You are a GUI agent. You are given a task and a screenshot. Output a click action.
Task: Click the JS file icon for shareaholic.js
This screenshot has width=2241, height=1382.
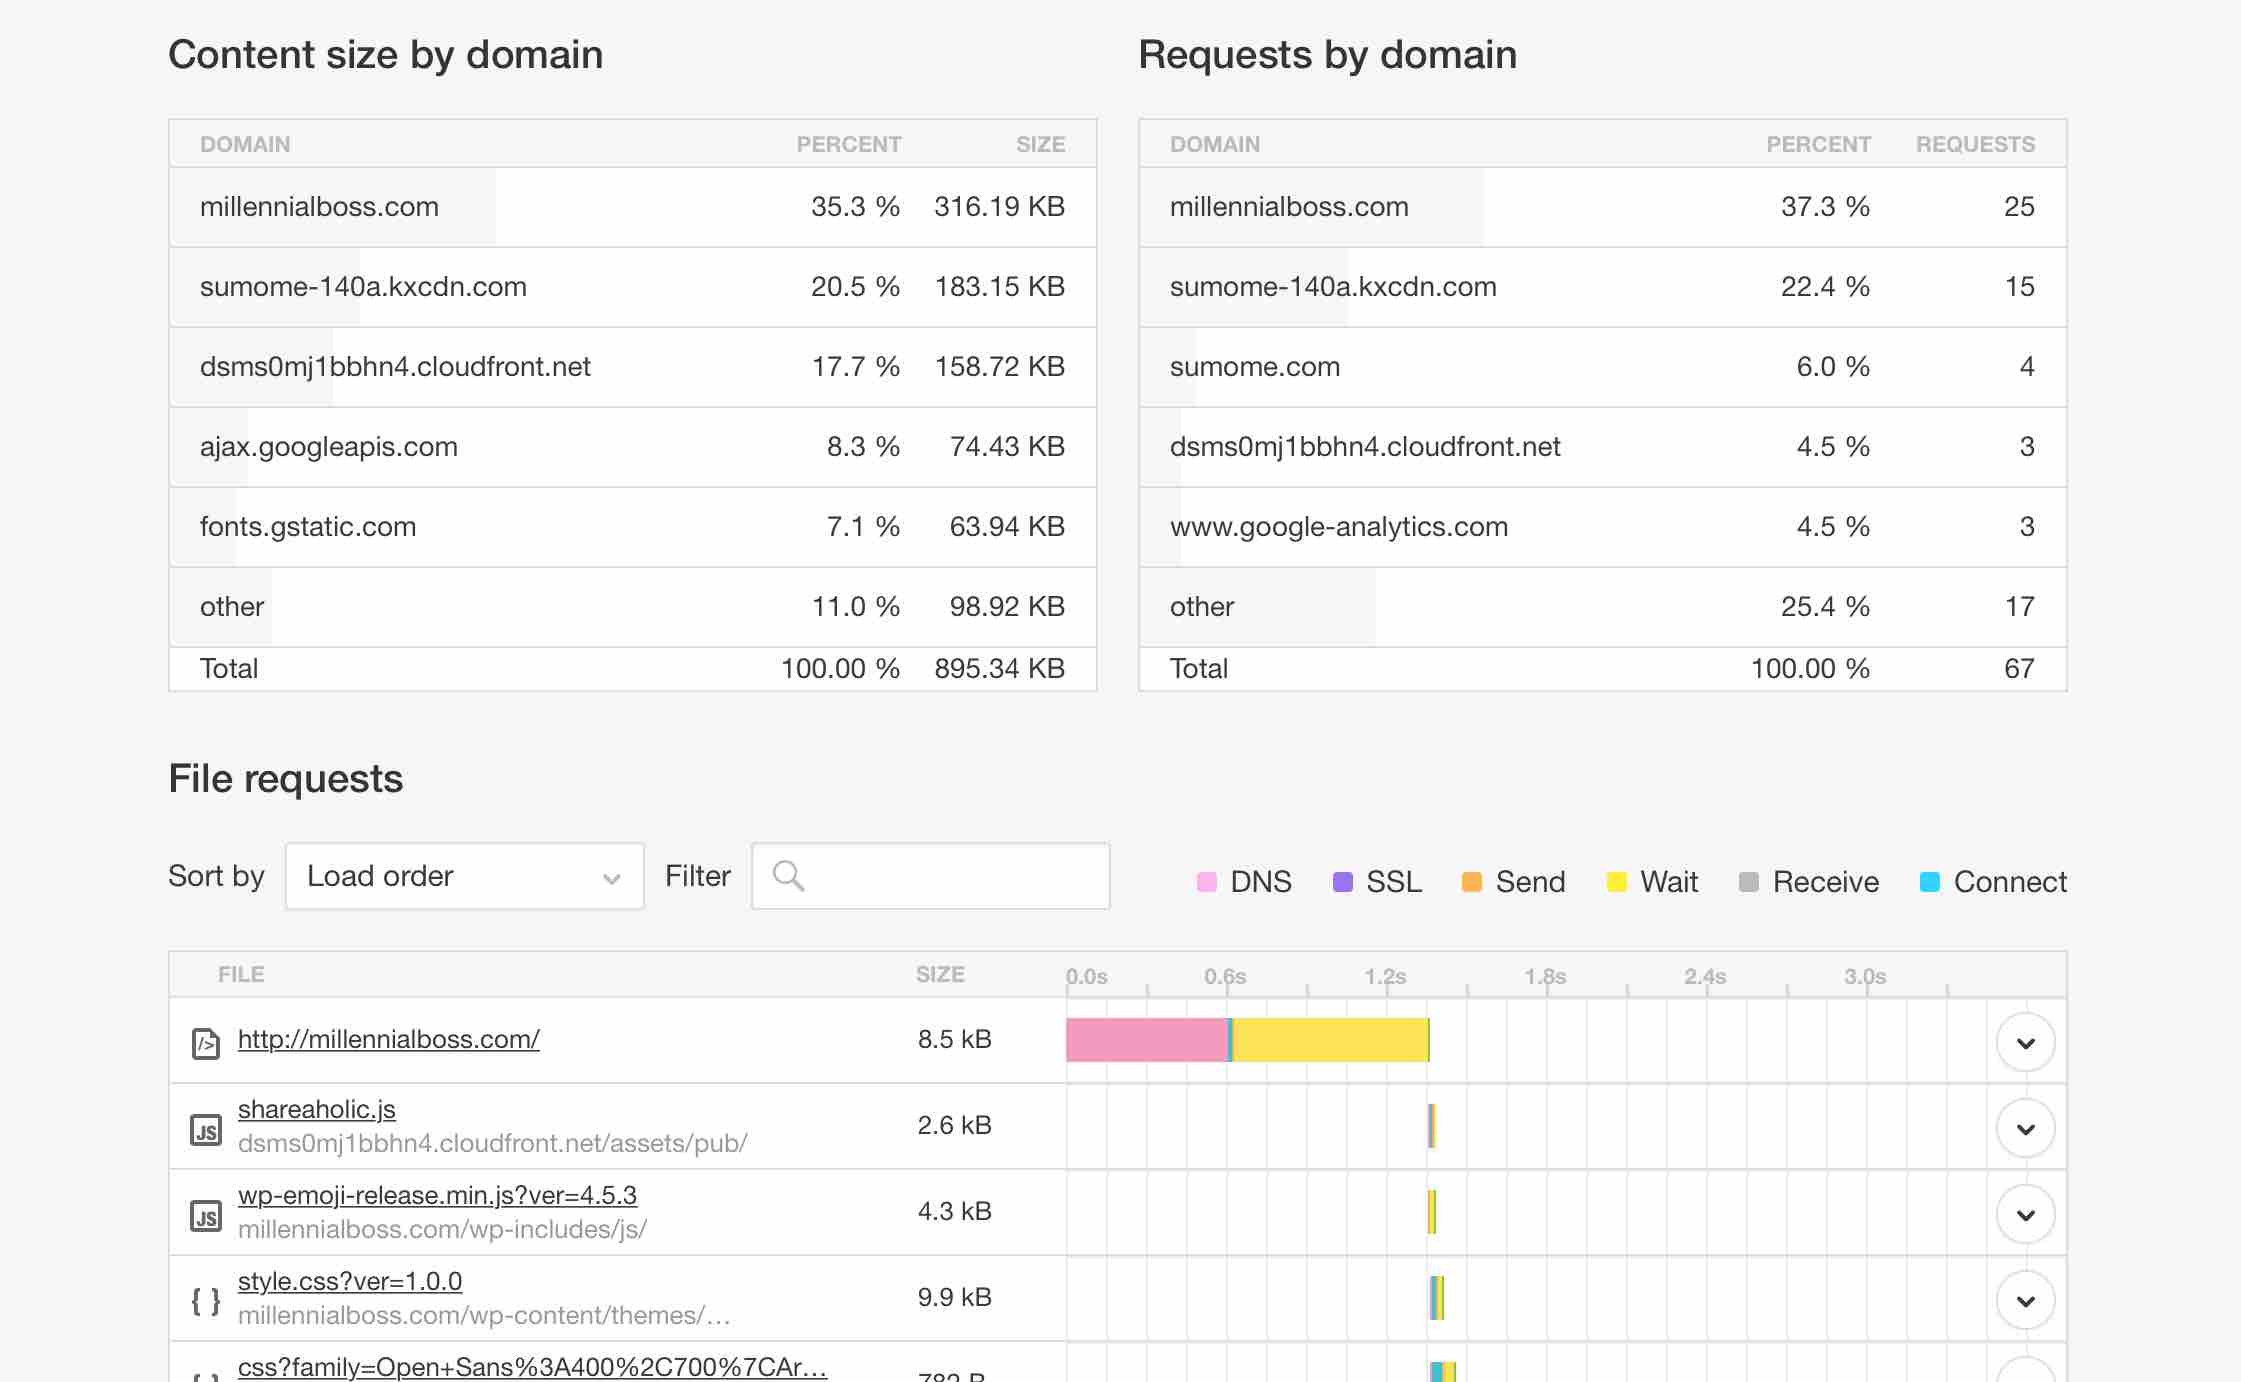coord(206,1130)
